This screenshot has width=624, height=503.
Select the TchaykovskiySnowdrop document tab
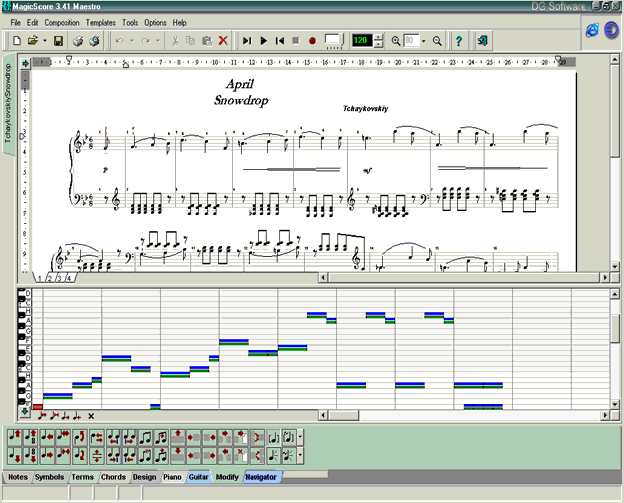pyautogui.click(x=8, y=103)
